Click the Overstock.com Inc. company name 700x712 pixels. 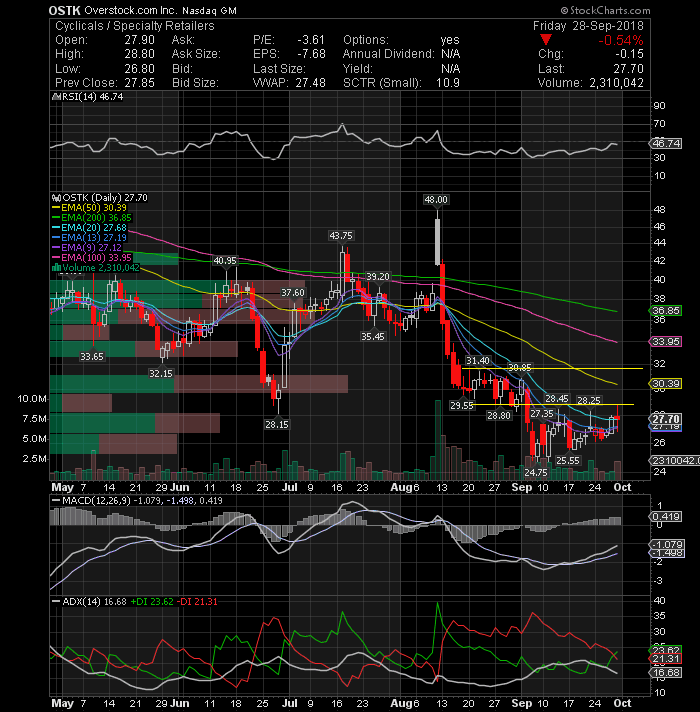130,10
